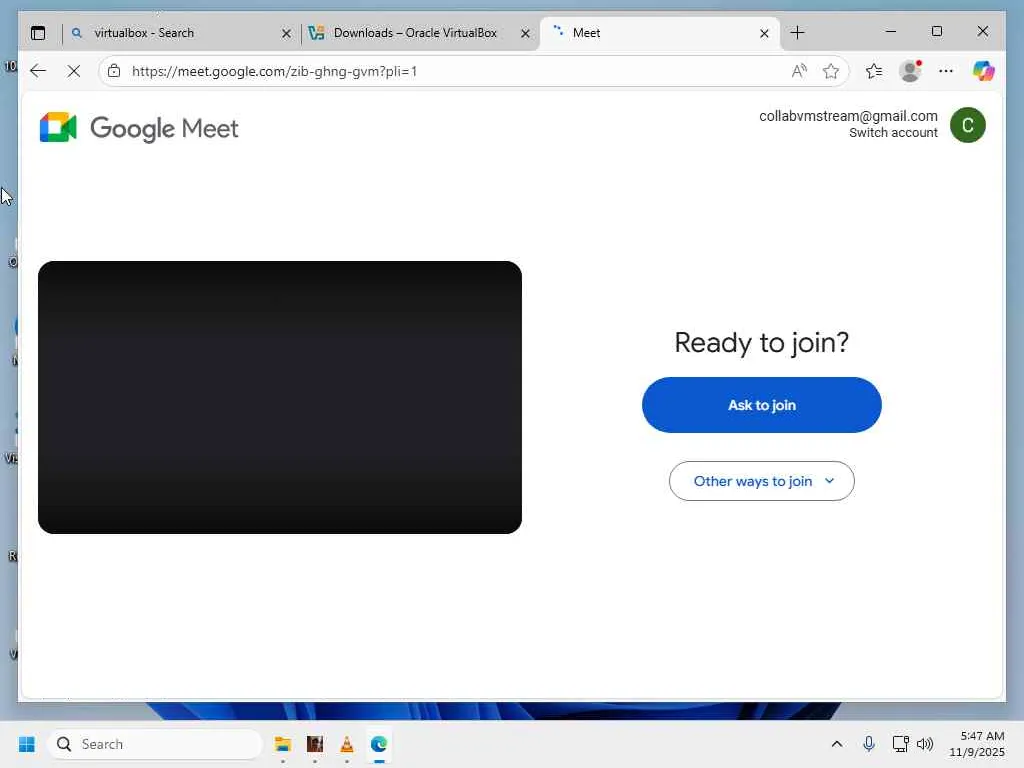Close the Meet tab
Screen dimensions: 1024x768
pos(764,33)
